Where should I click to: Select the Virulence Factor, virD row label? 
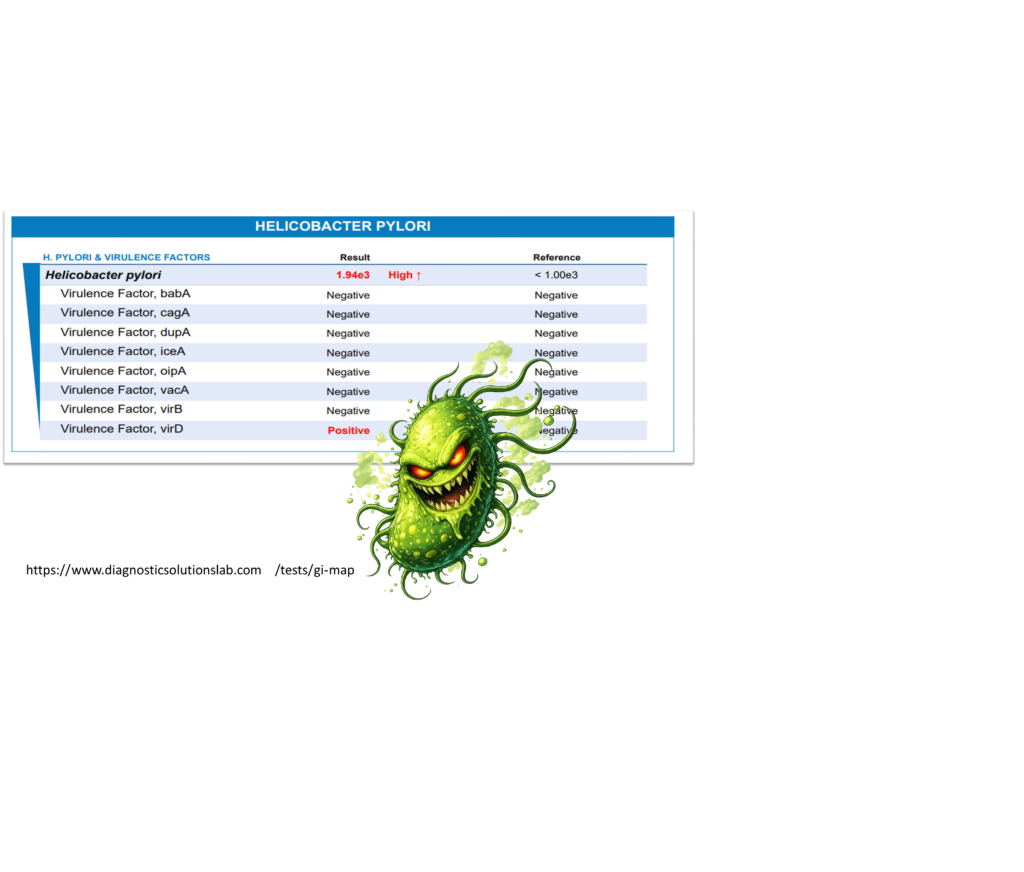click(122, 429)
